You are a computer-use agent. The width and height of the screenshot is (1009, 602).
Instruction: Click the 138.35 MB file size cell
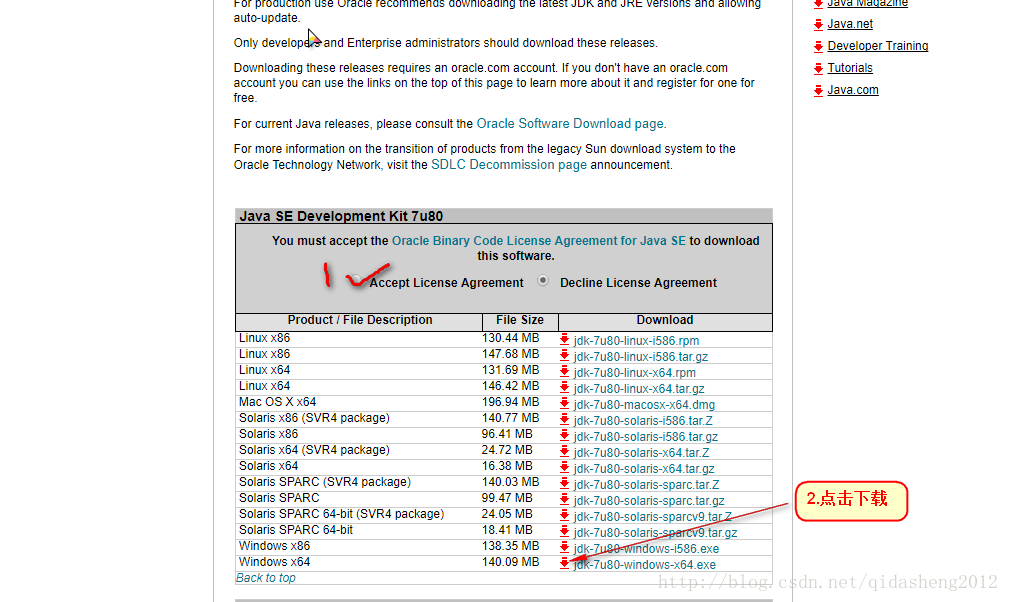[510, 545]
